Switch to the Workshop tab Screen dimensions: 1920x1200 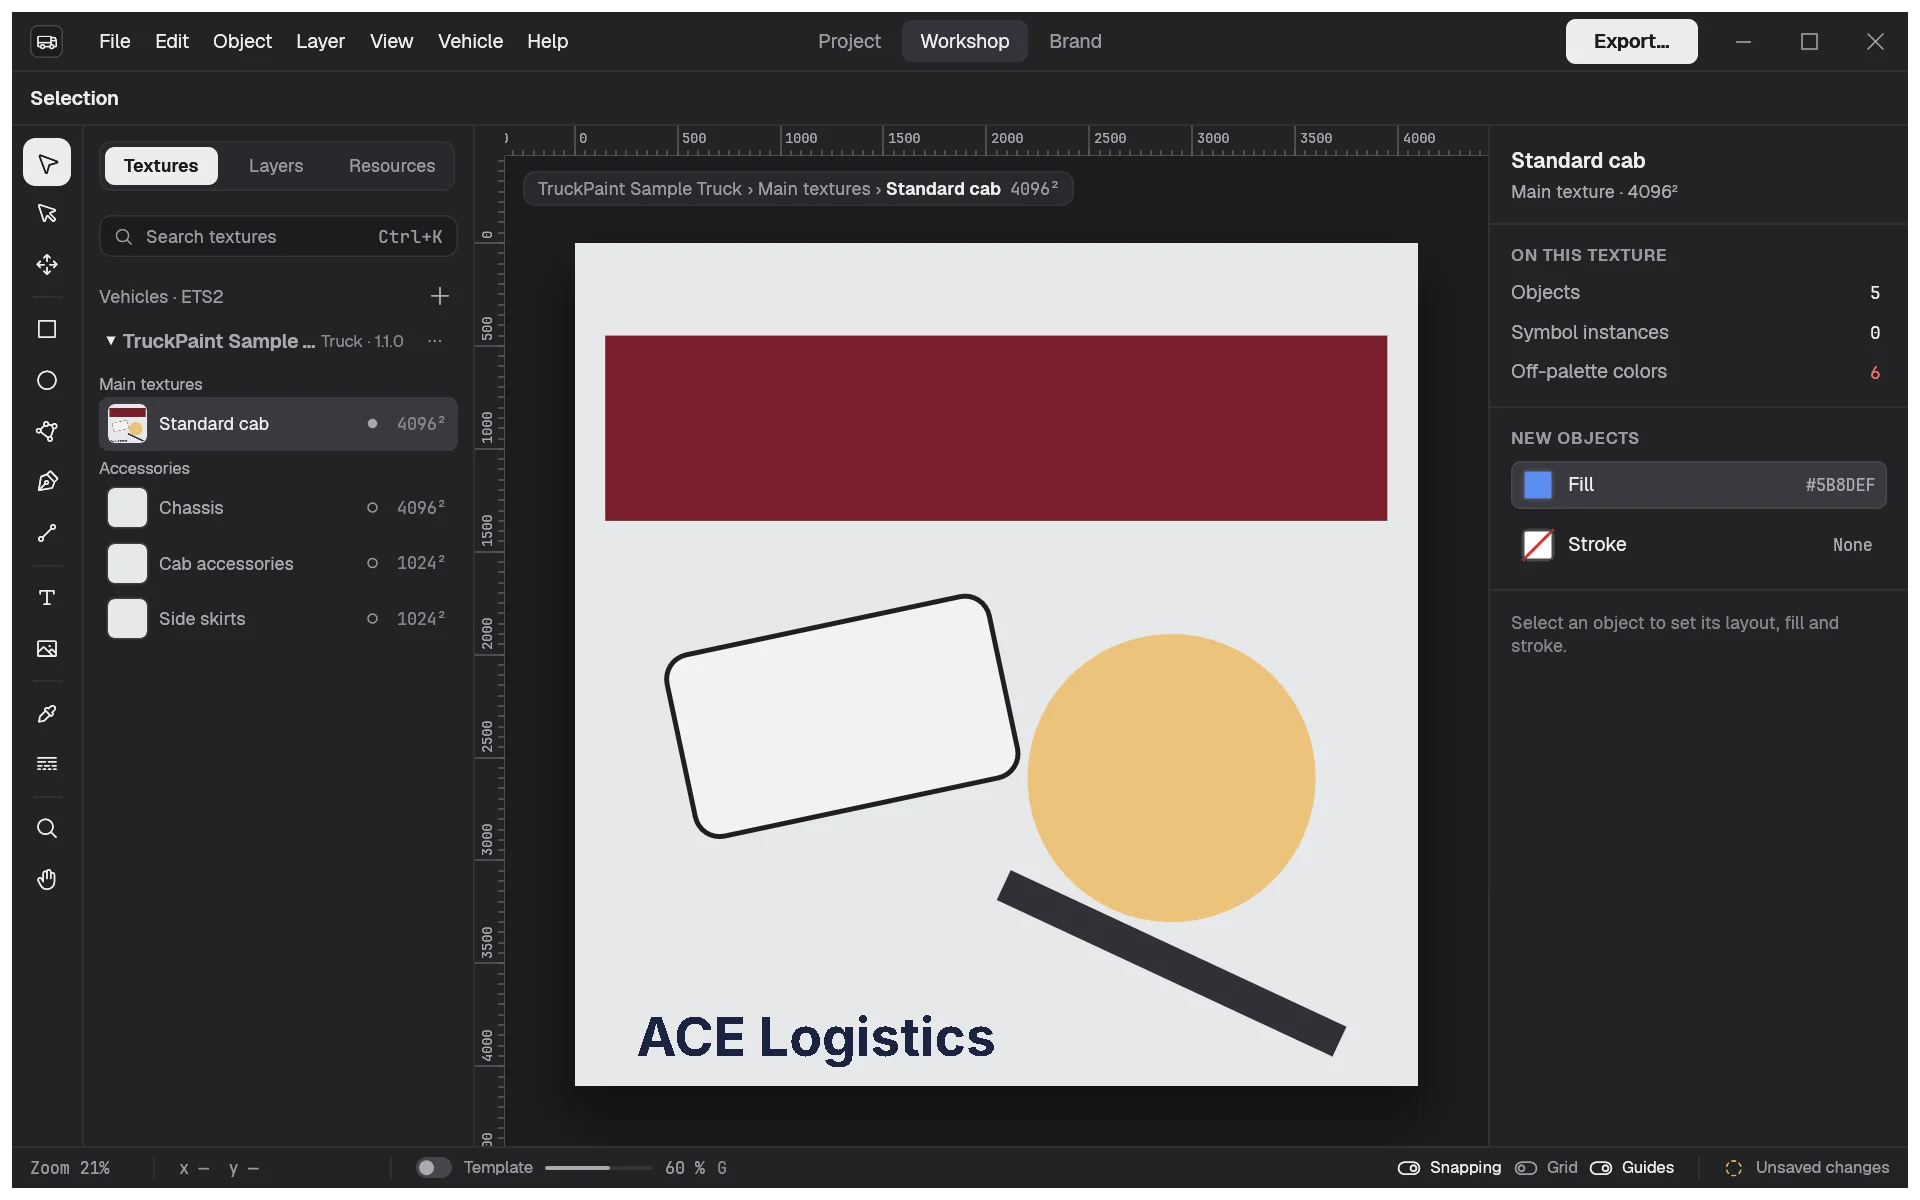[964, 42]
